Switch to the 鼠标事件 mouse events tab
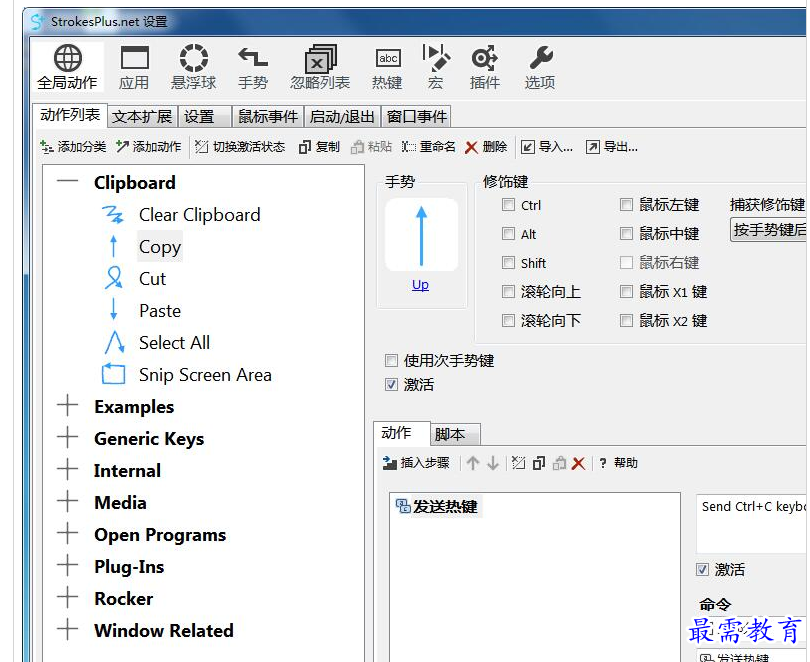This screenshot has height=662, width=810. 268,117
